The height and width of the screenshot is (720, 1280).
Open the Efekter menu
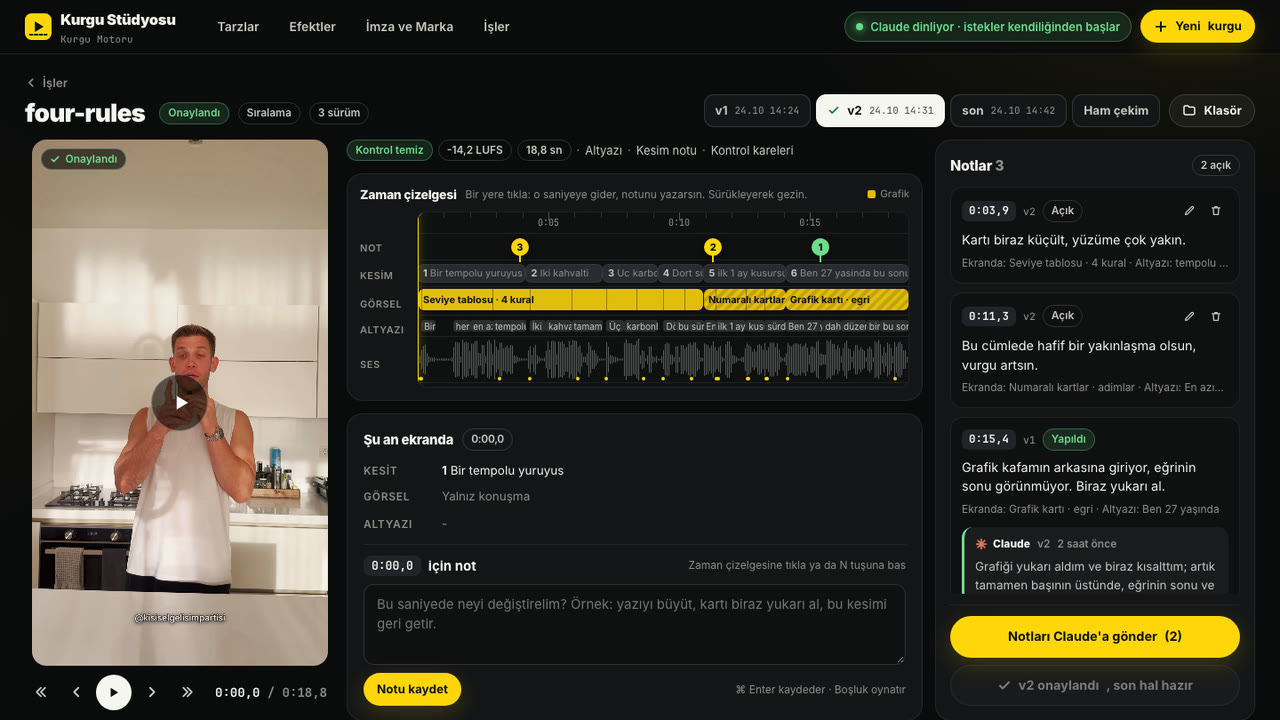[x=312, y=27]
